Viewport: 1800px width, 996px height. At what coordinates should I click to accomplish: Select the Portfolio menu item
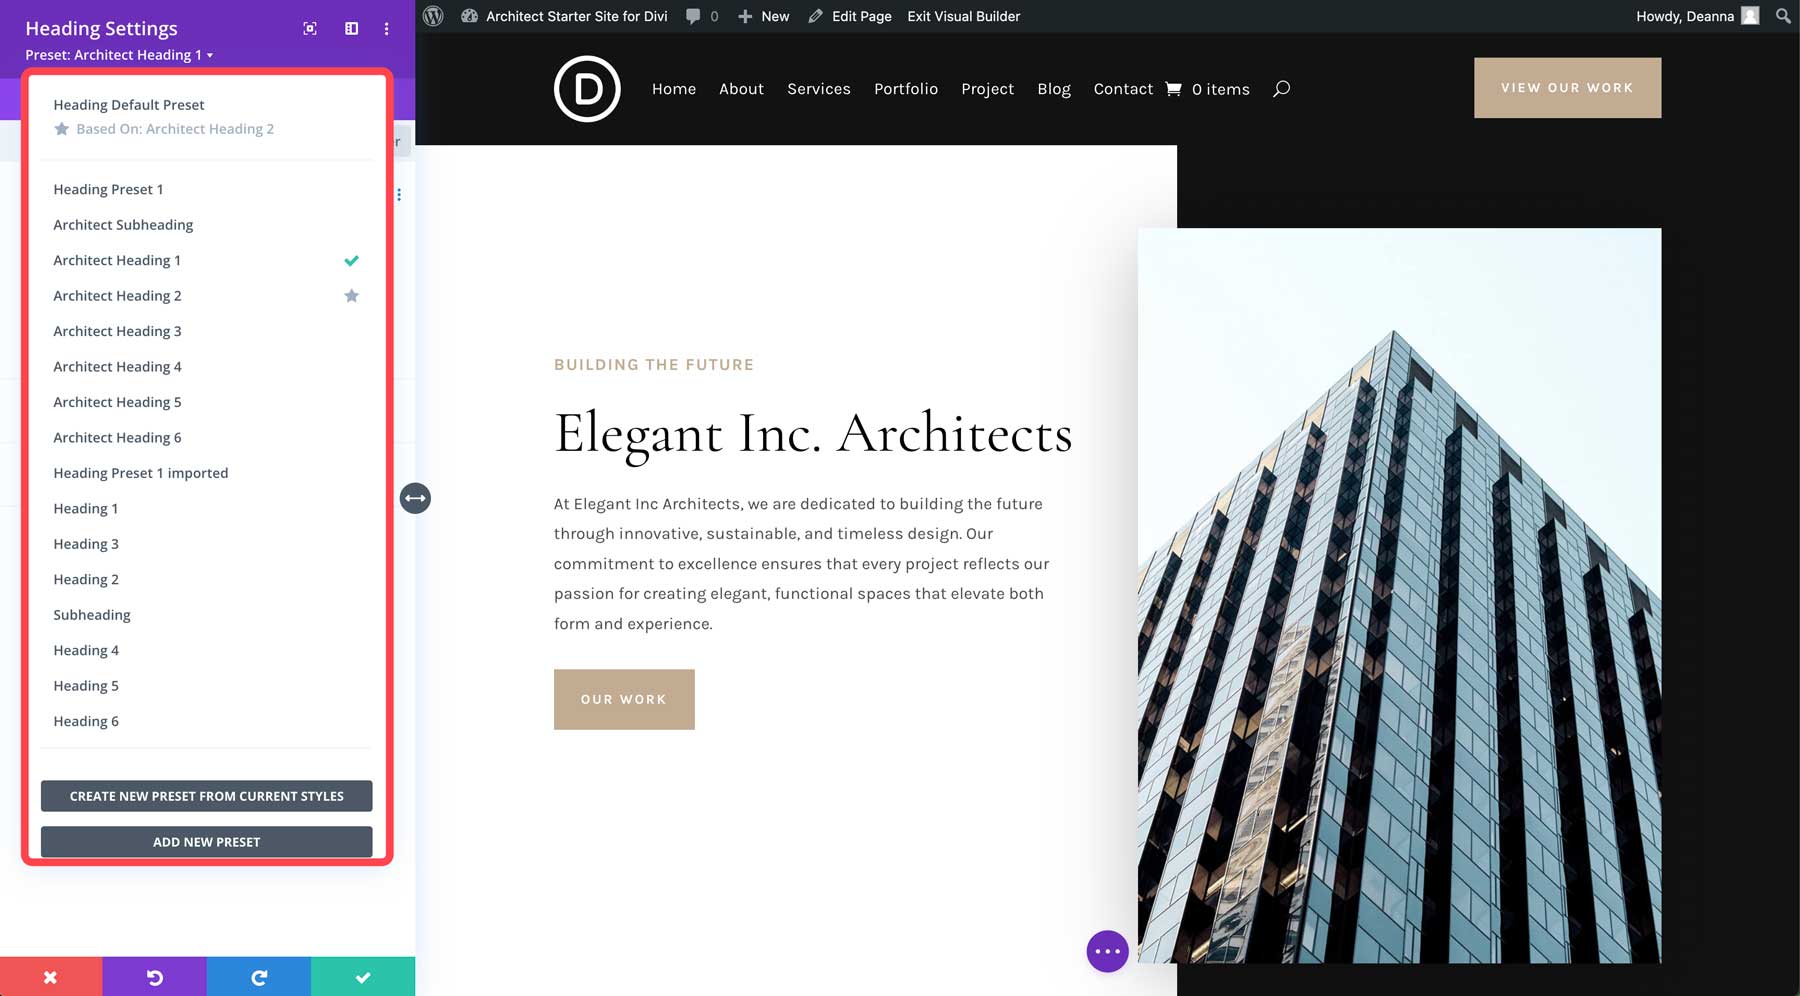[x=906, y=89]
